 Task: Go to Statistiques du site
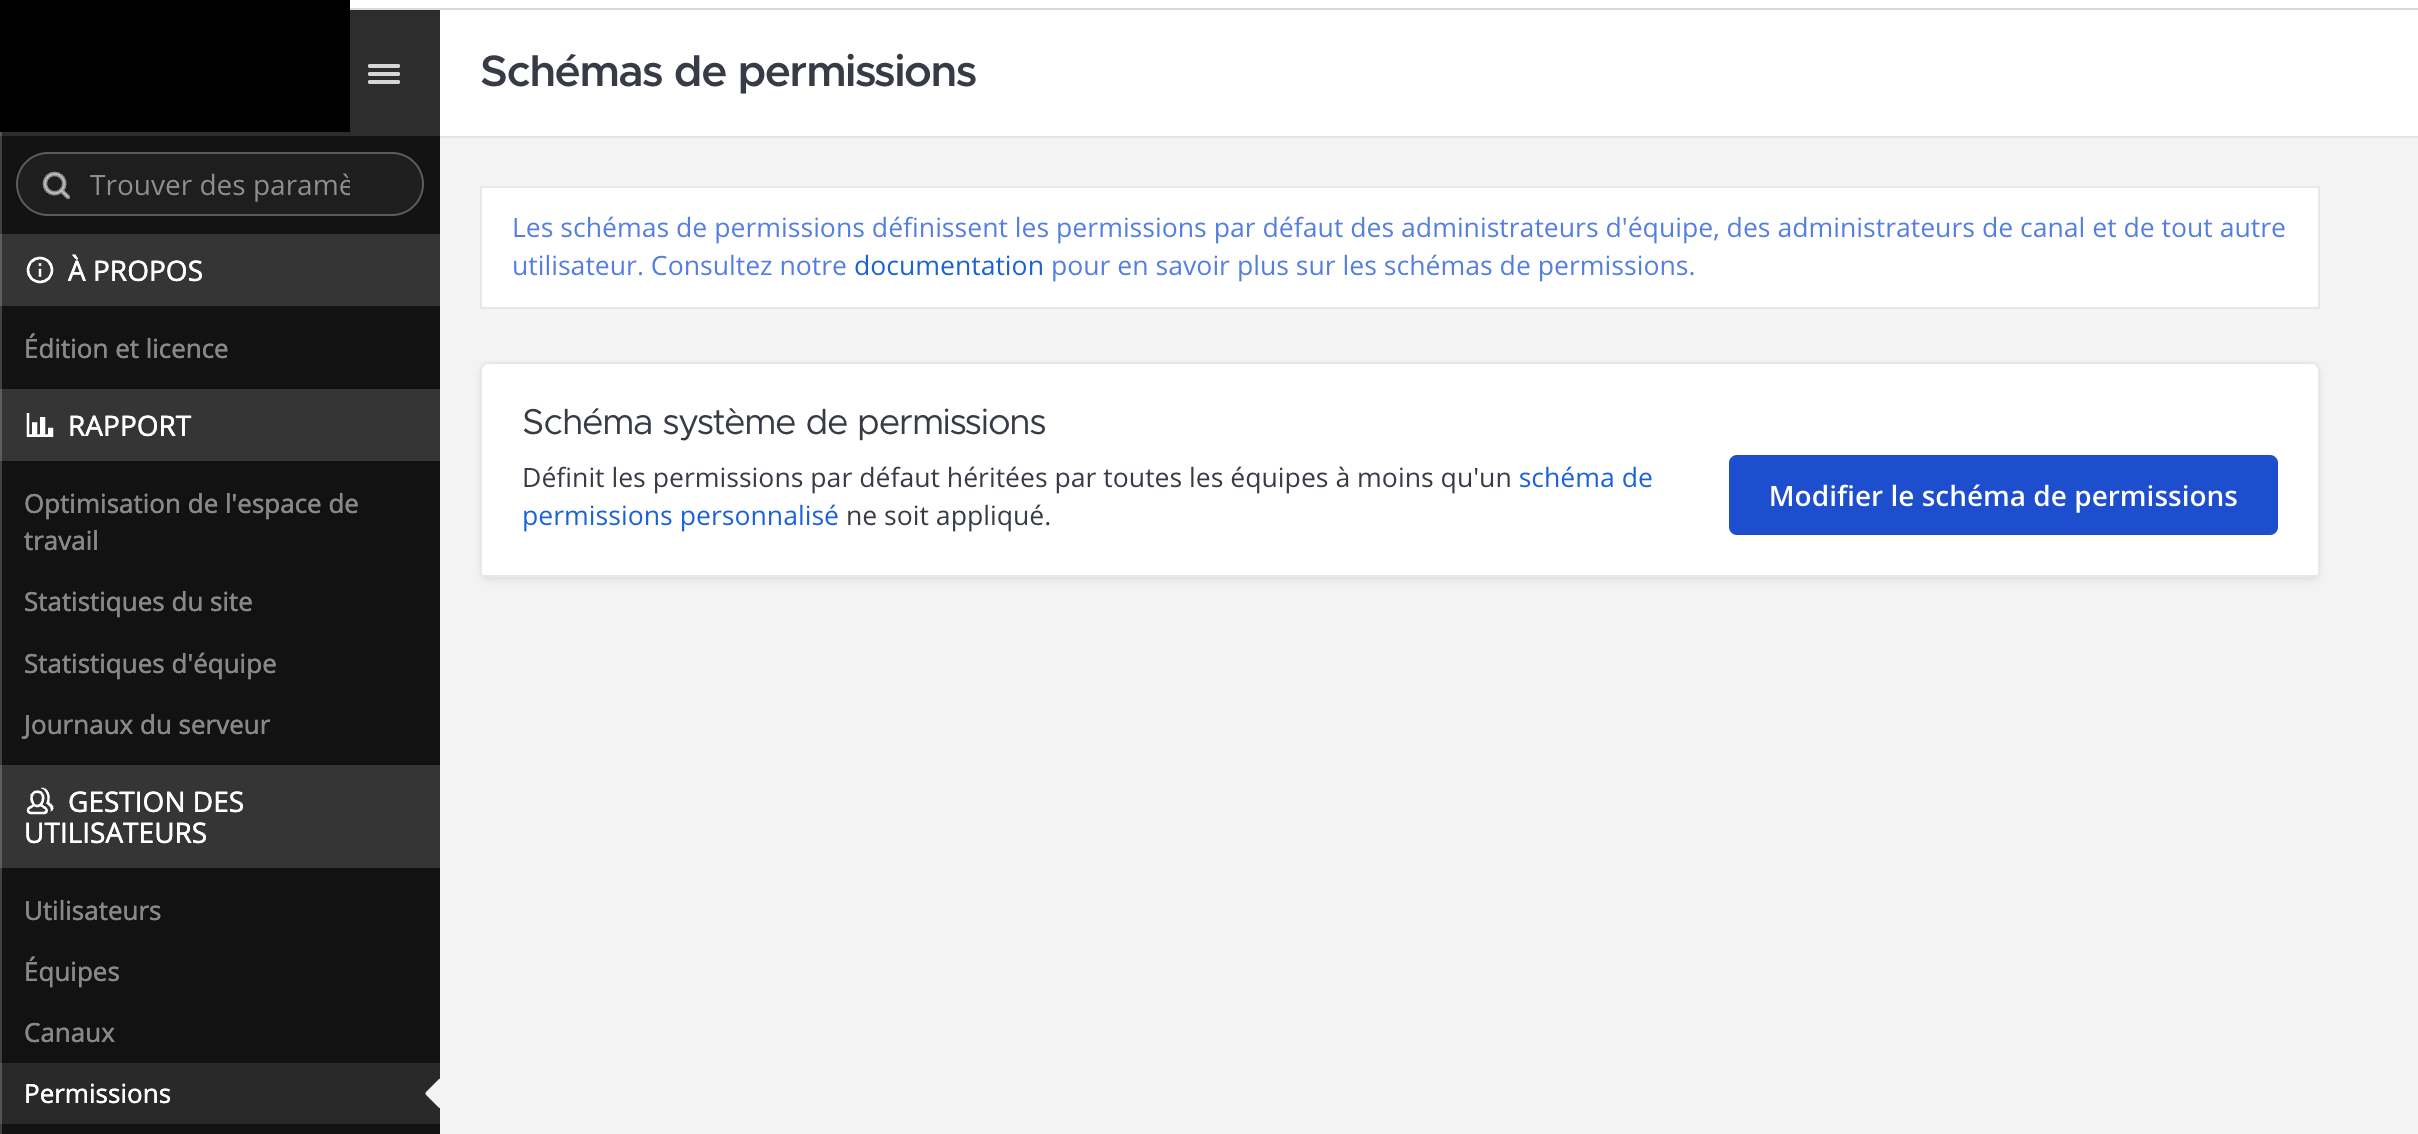click(x=138, y=601)
